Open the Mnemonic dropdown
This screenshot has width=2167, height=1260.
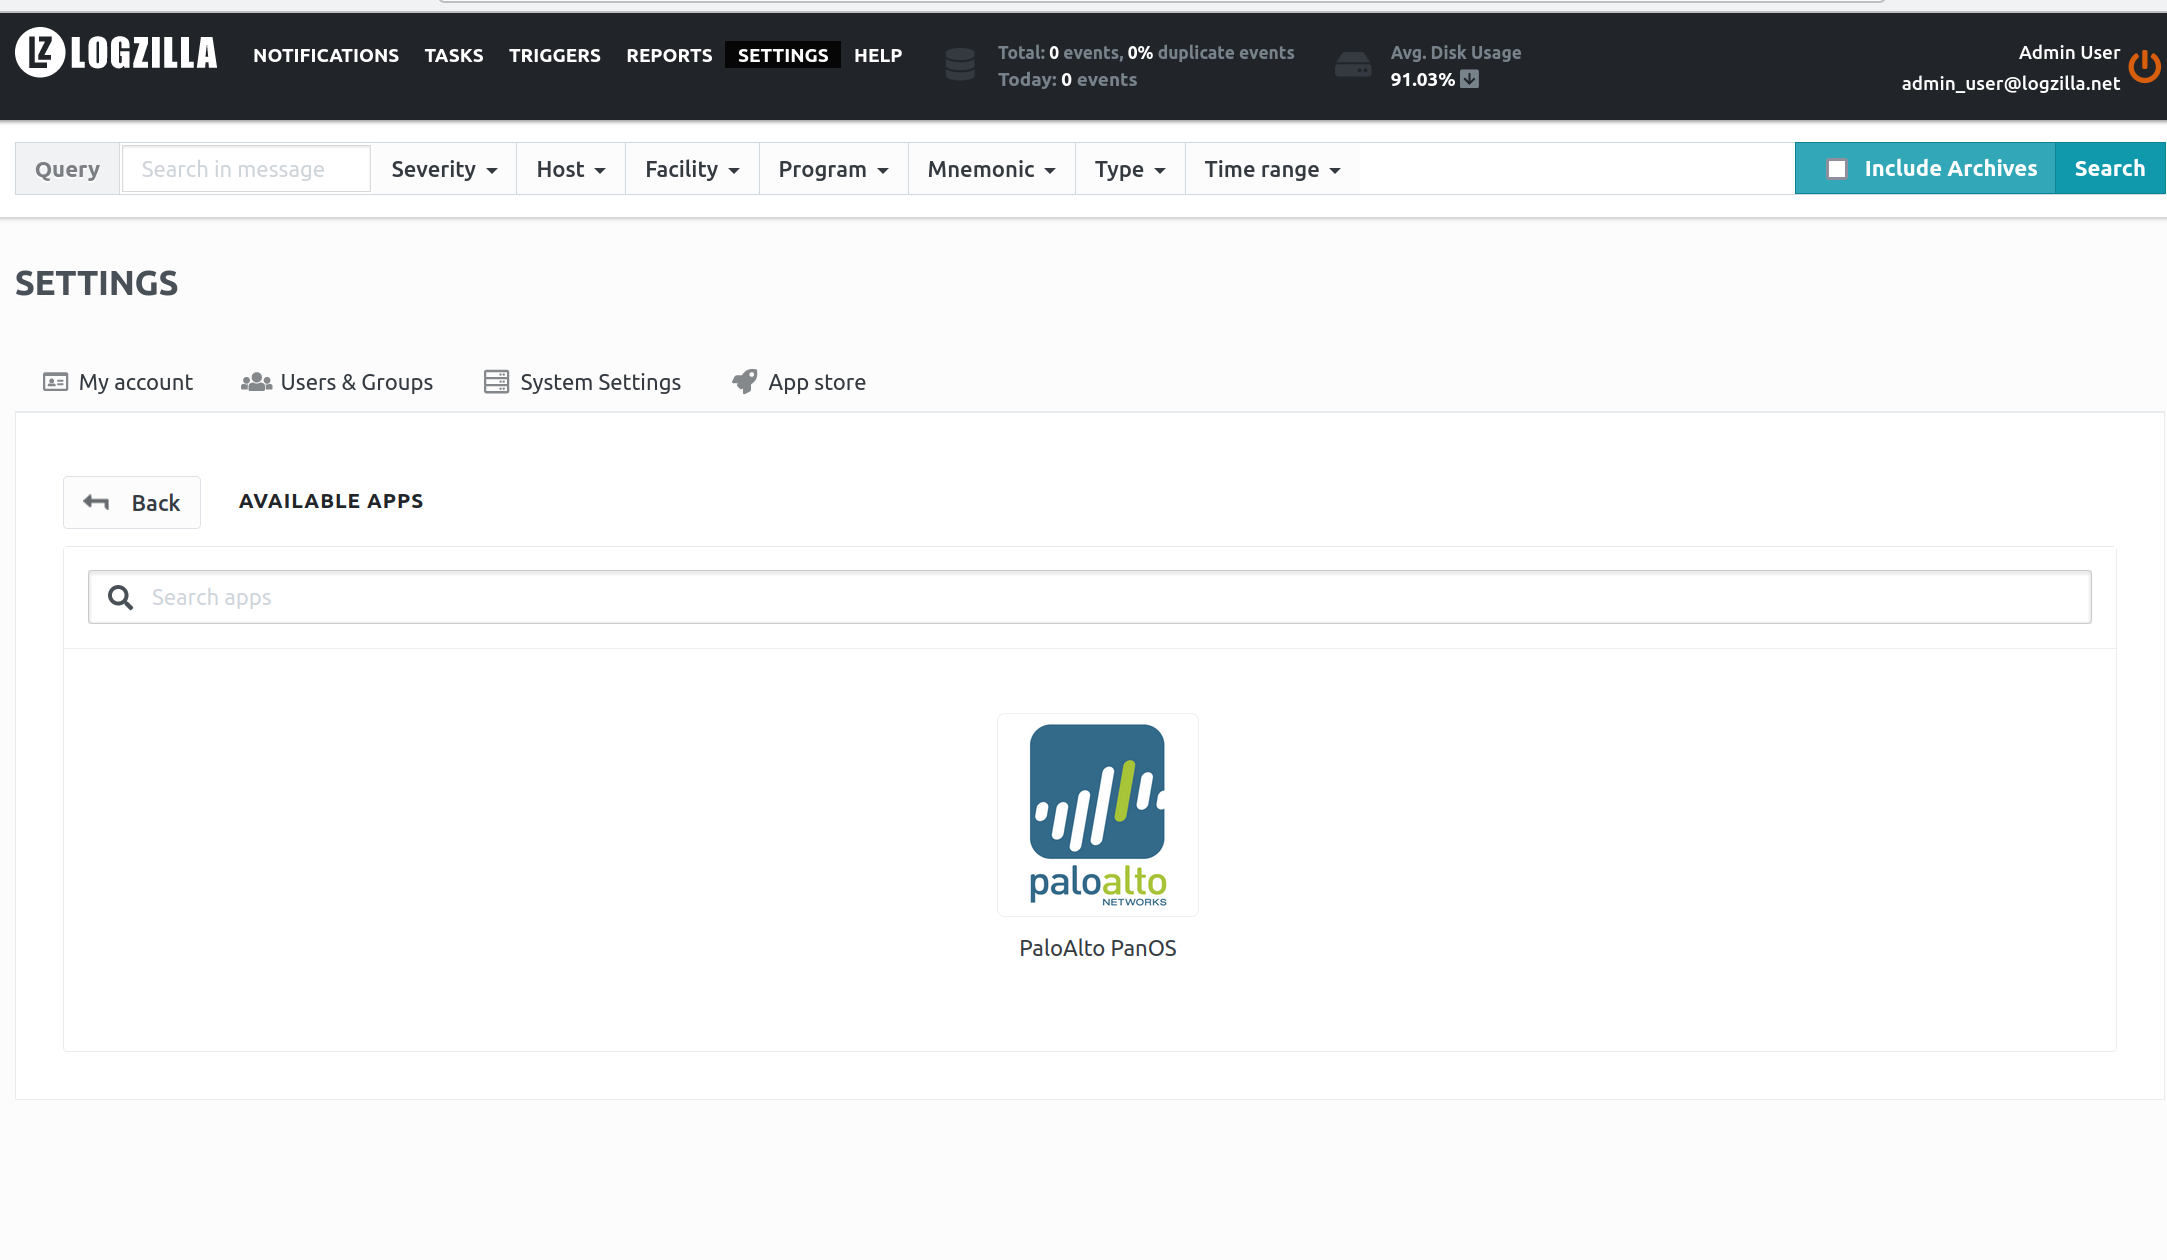990,168
